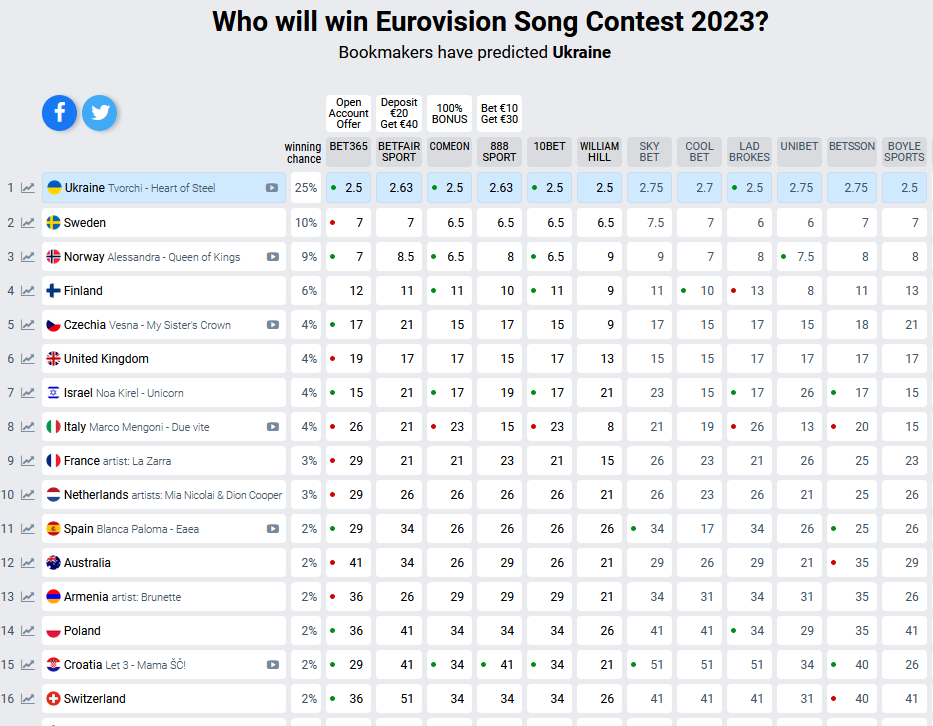Open Ukraine's odds trend chart icon

point(28,188)
